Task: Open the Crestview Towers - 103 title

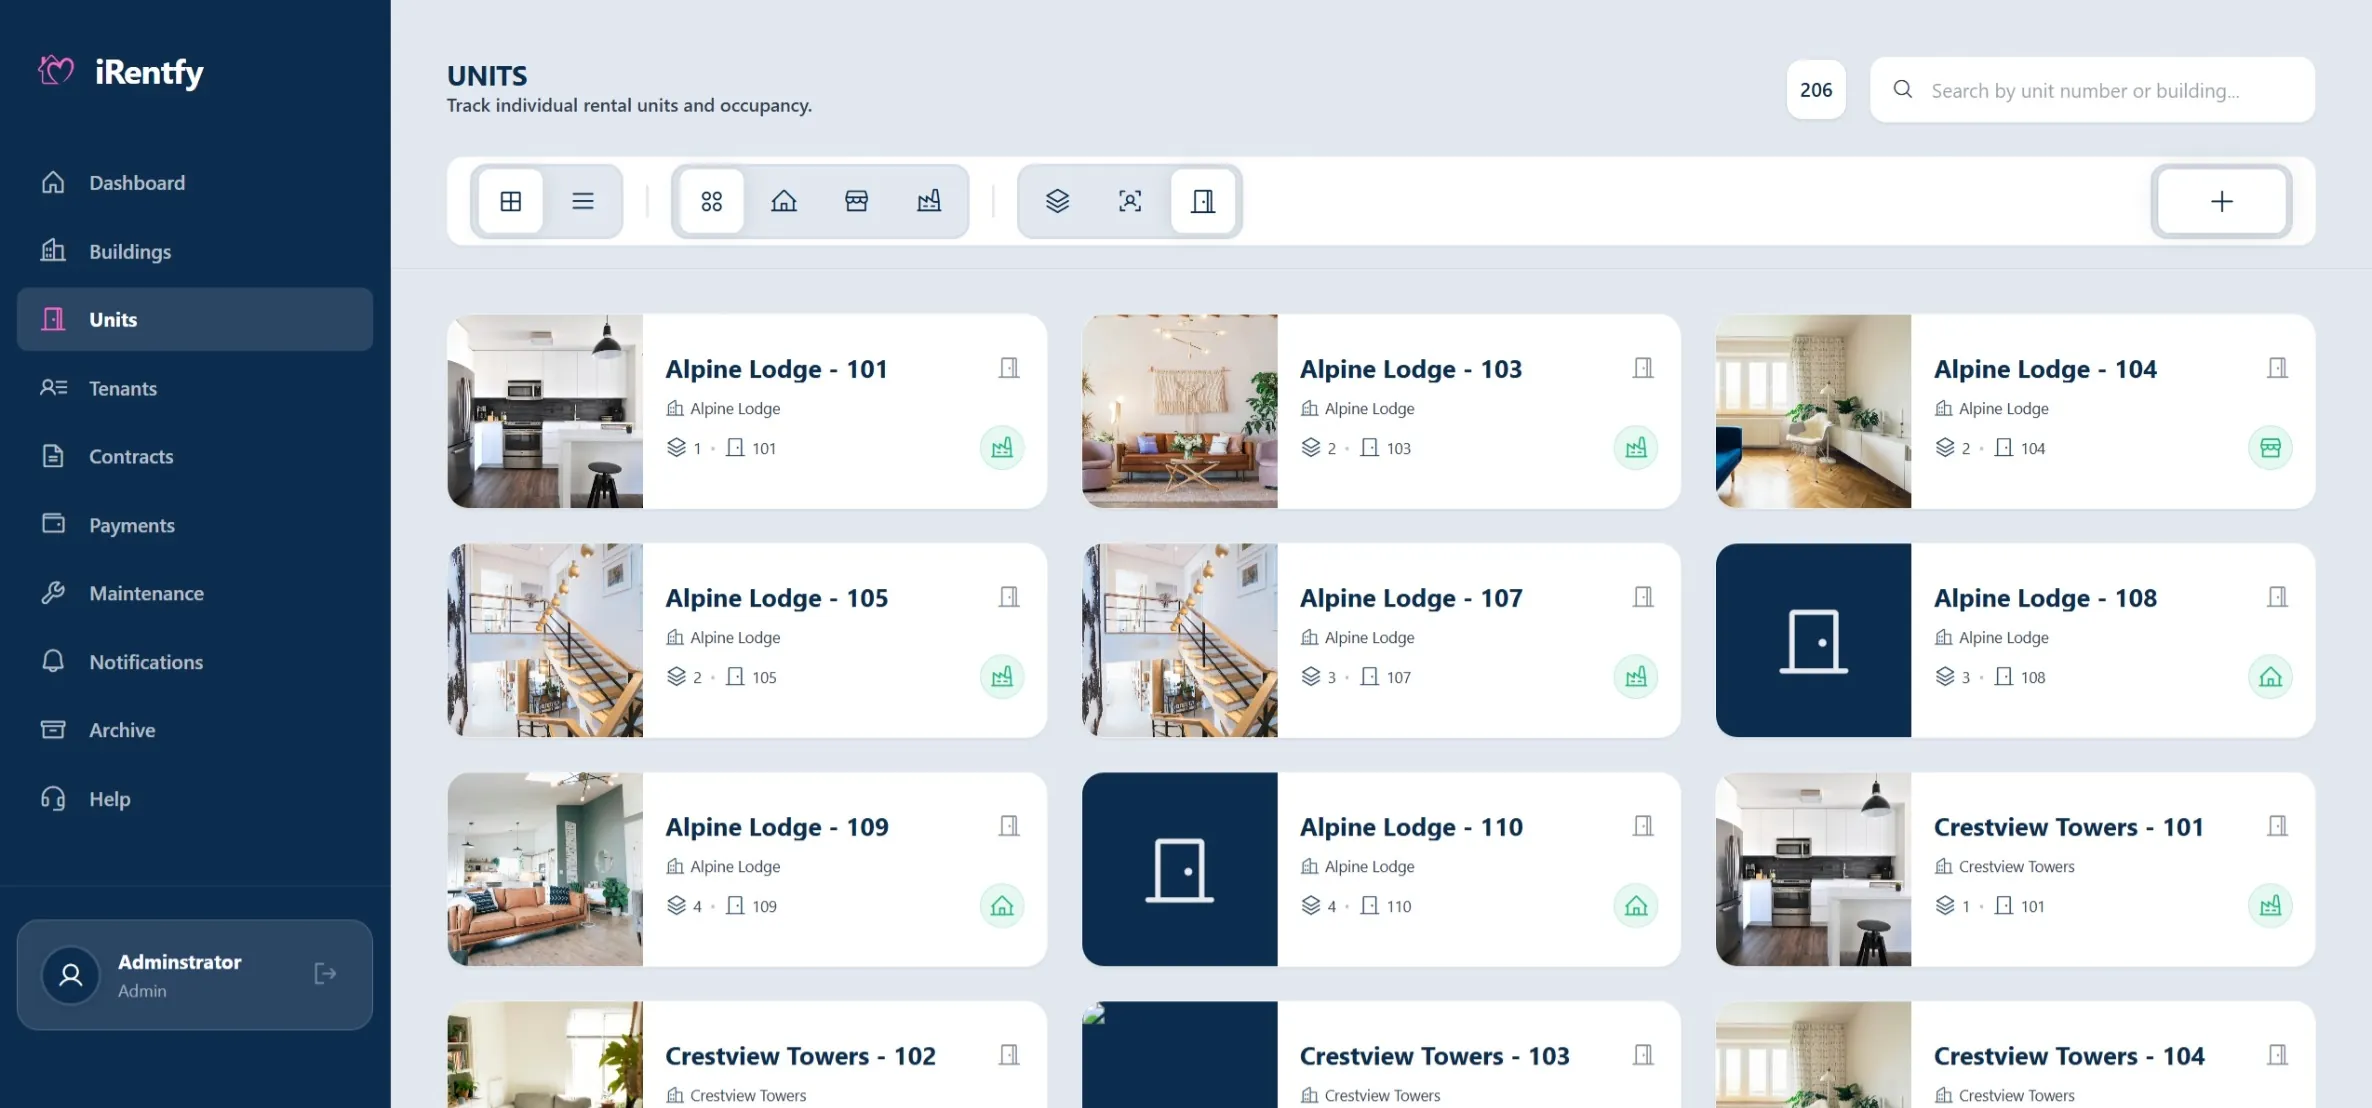Action: [x=1434, y=1056]
